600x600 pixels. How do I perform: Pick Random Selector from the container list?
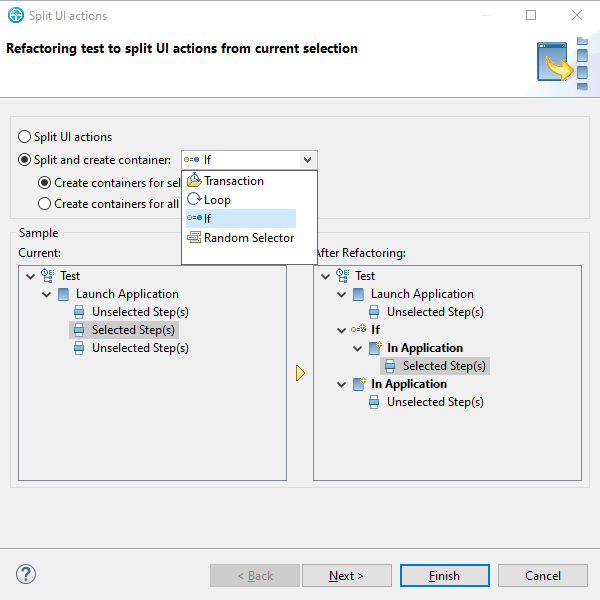[240, 238]
